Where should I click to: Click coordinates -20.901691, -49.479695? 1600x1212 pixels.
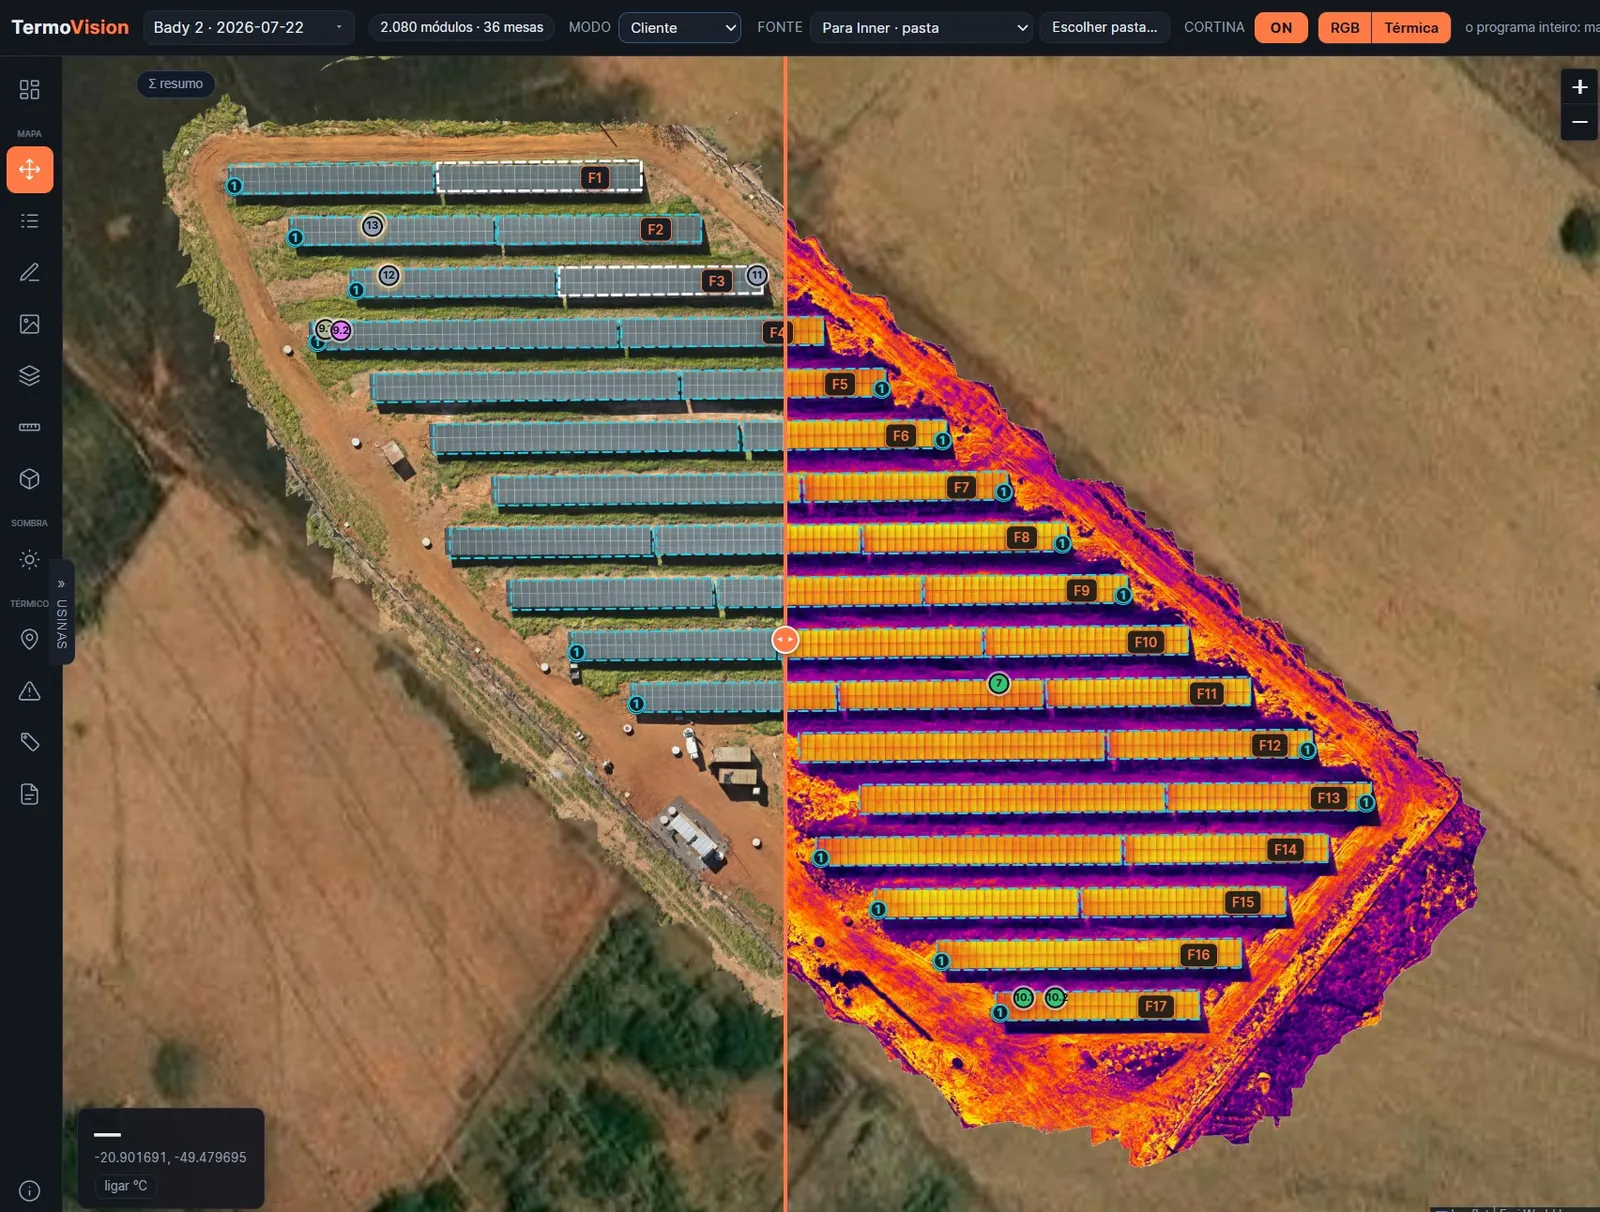click(170, 1157)
